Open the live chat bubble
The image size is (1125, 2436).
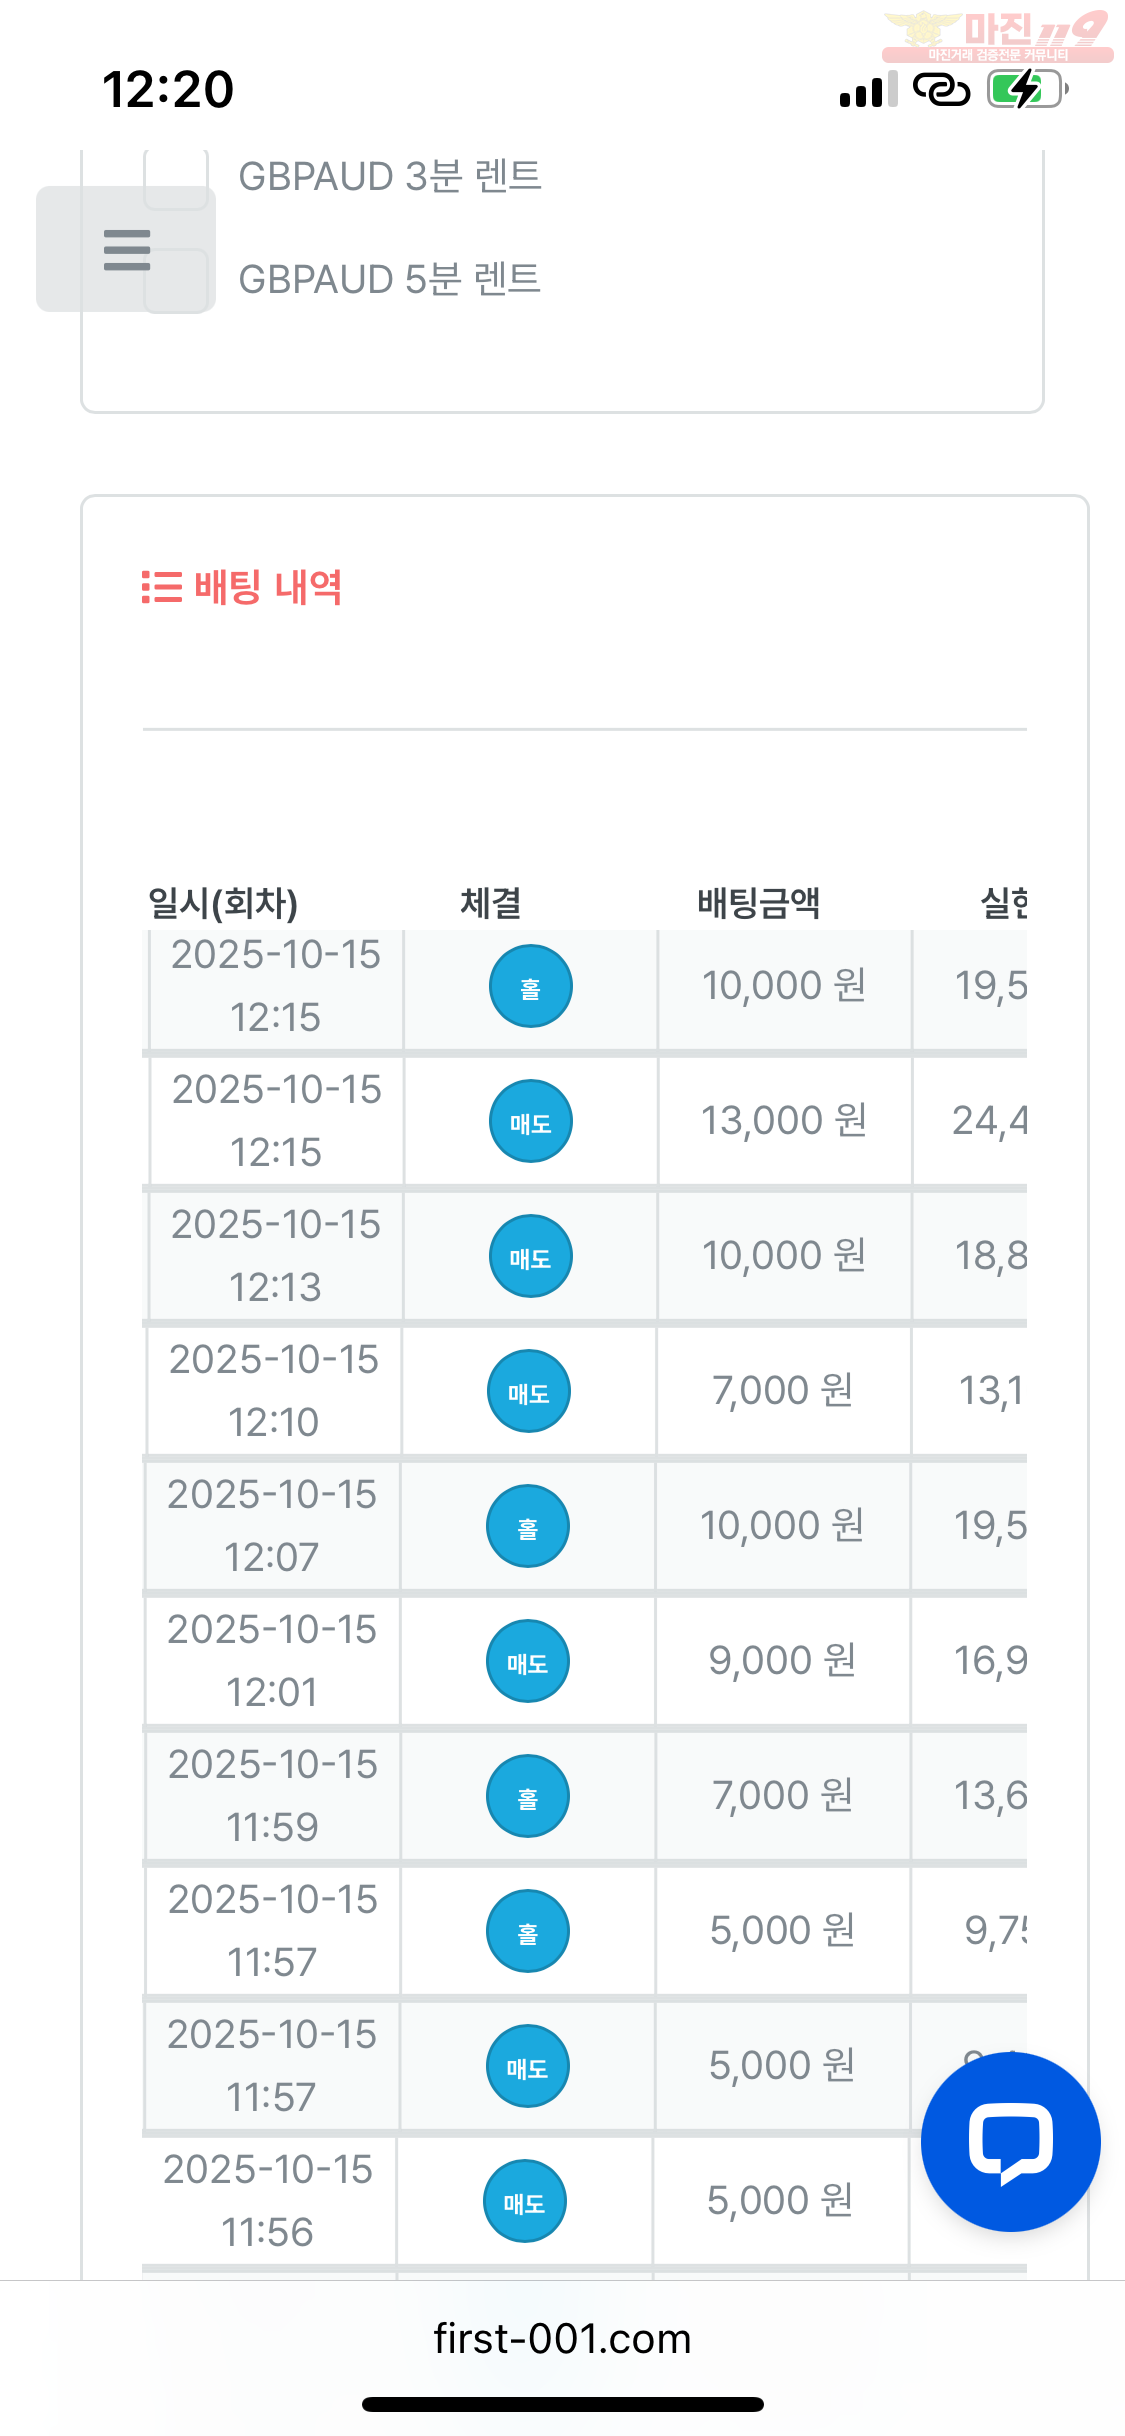[x=1010, y=2141]
